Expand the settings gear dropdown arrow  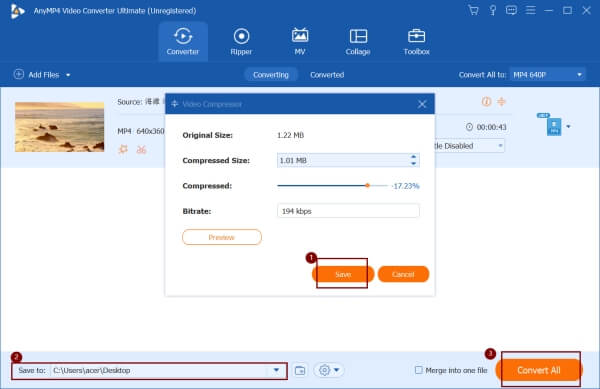pos(336,370)
